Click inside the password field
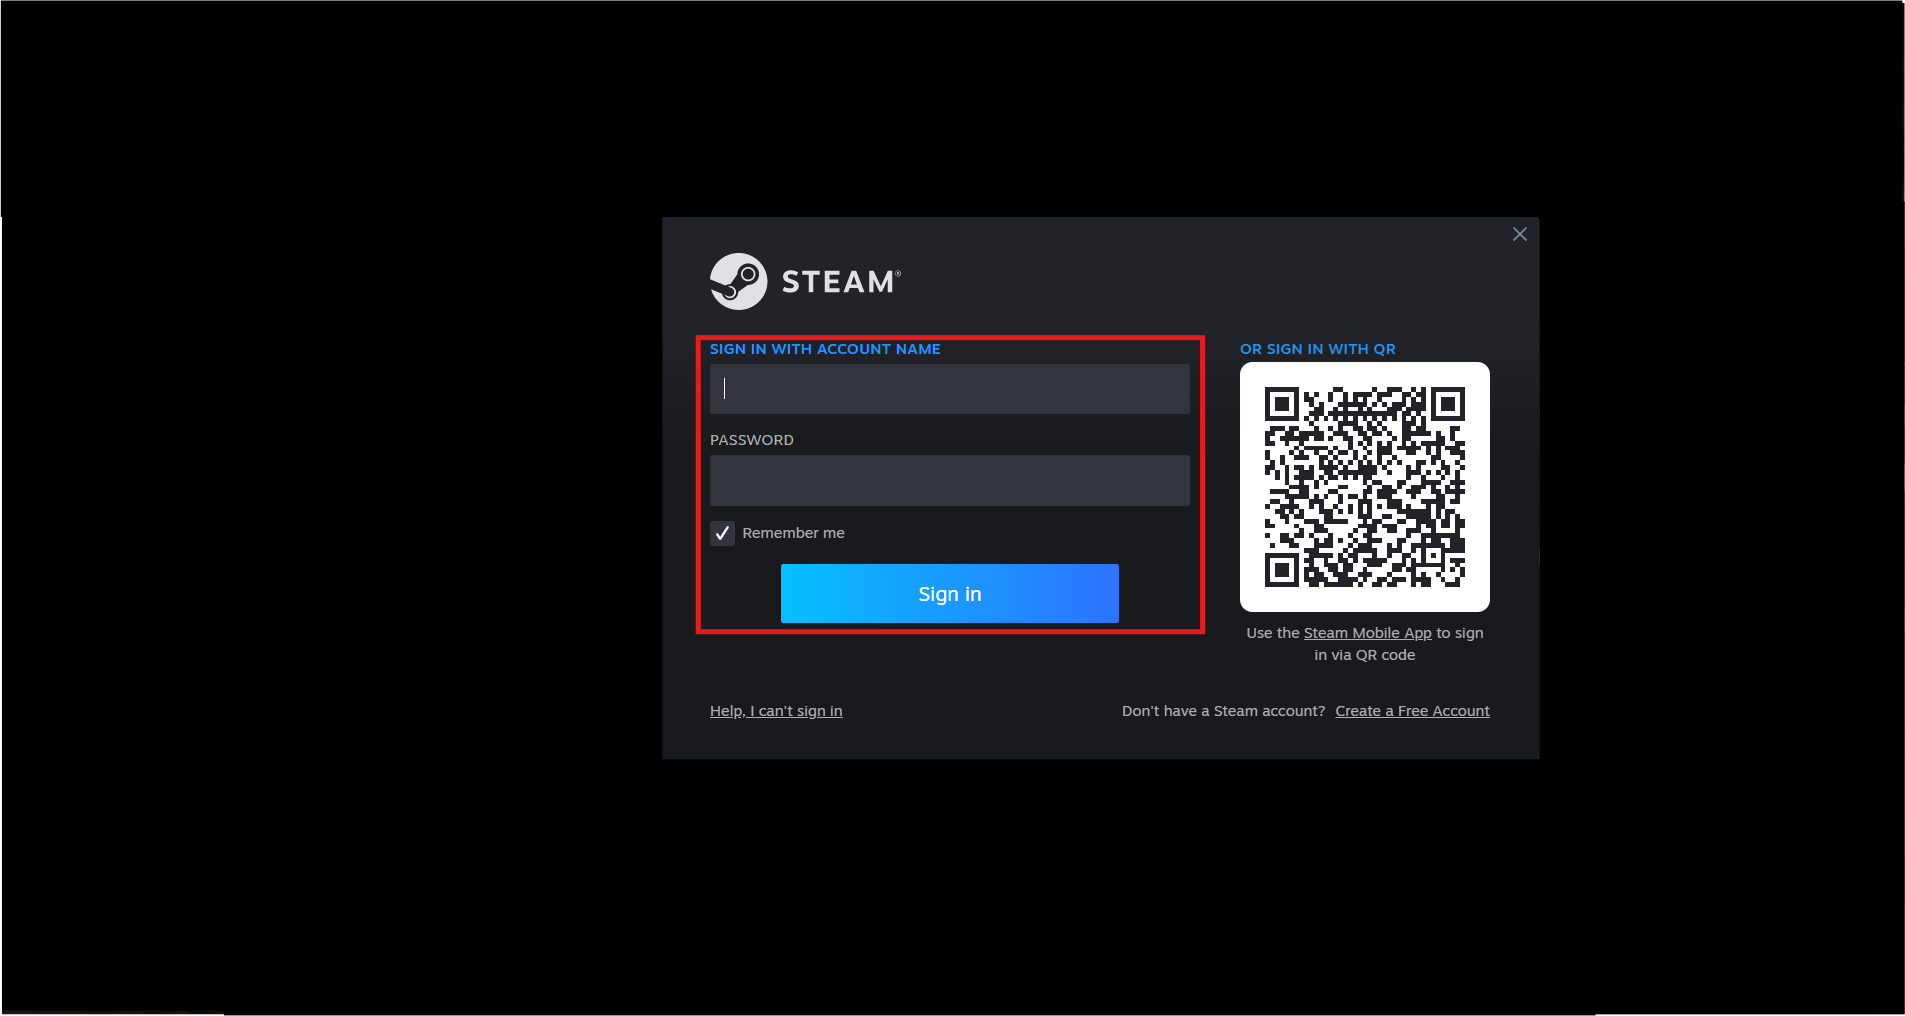This screenshot has width=1905, height=1016. tap(948, 480)
